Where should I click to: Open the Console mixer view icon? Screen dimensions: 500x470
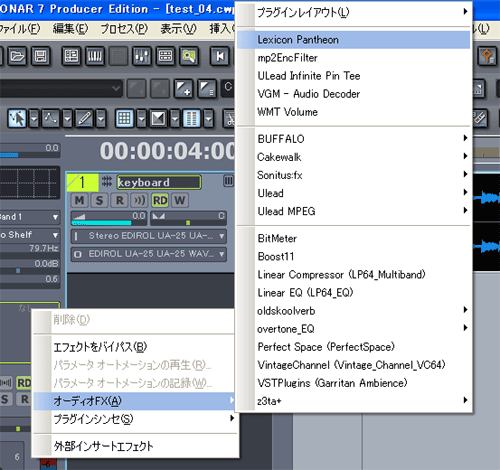click(x=142, y=56)
